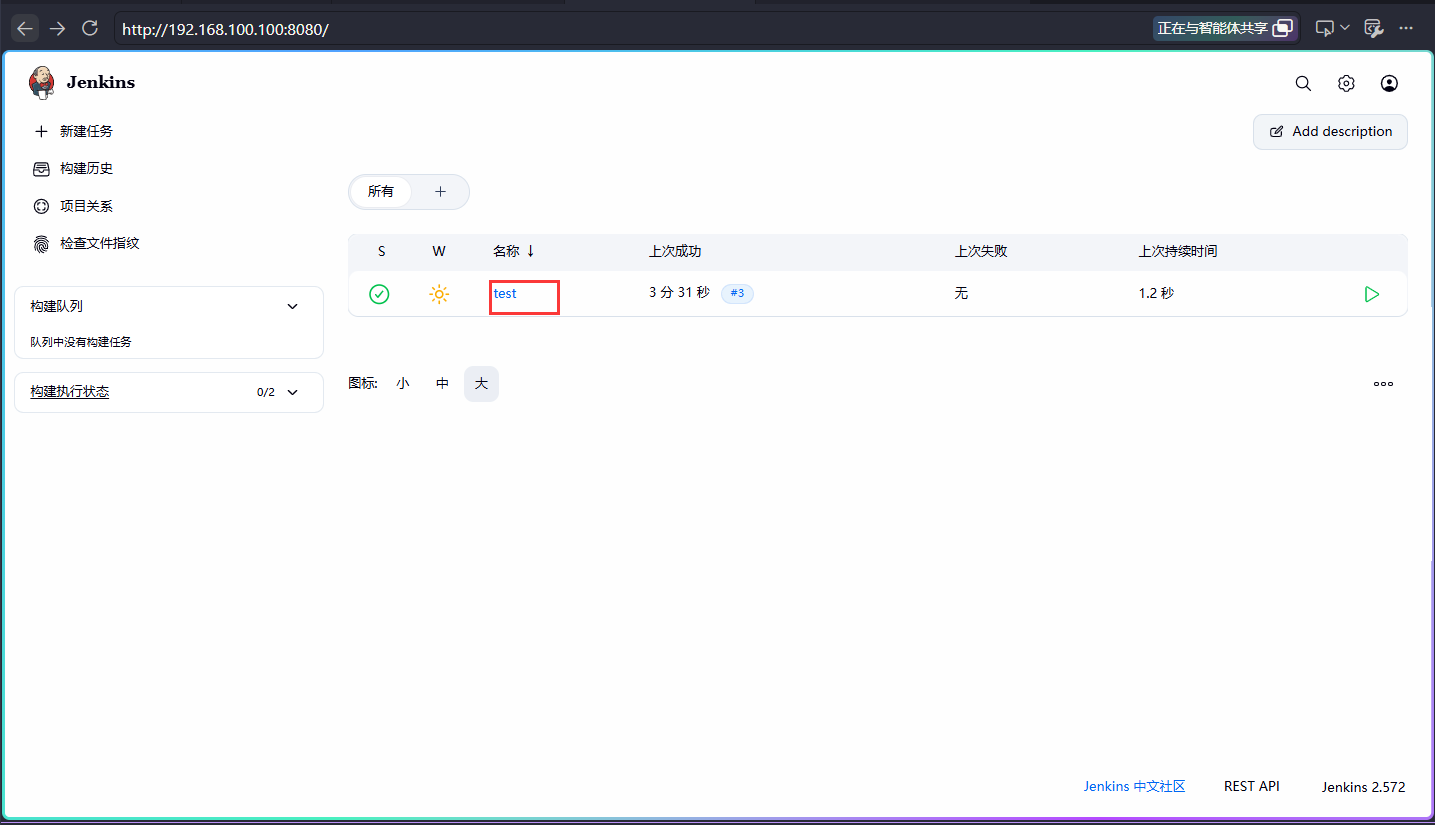Add a new view with plus tab
1435x825 pixels.
[x=440, y=191]
